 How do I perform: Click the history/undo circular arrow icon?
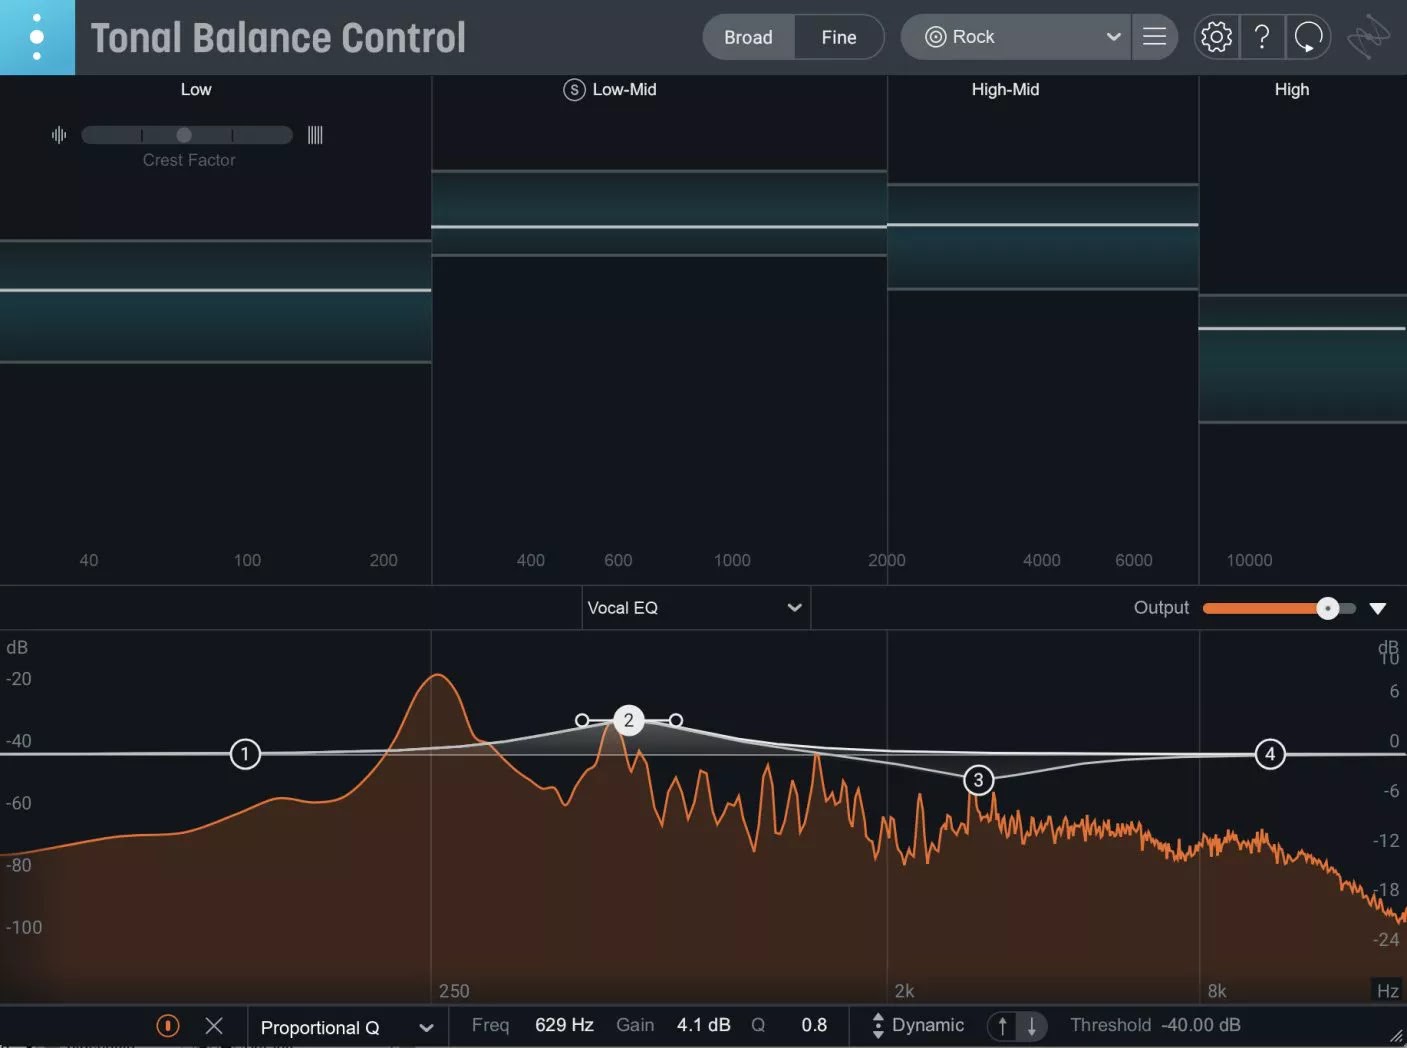click(x=1308, y=36)
